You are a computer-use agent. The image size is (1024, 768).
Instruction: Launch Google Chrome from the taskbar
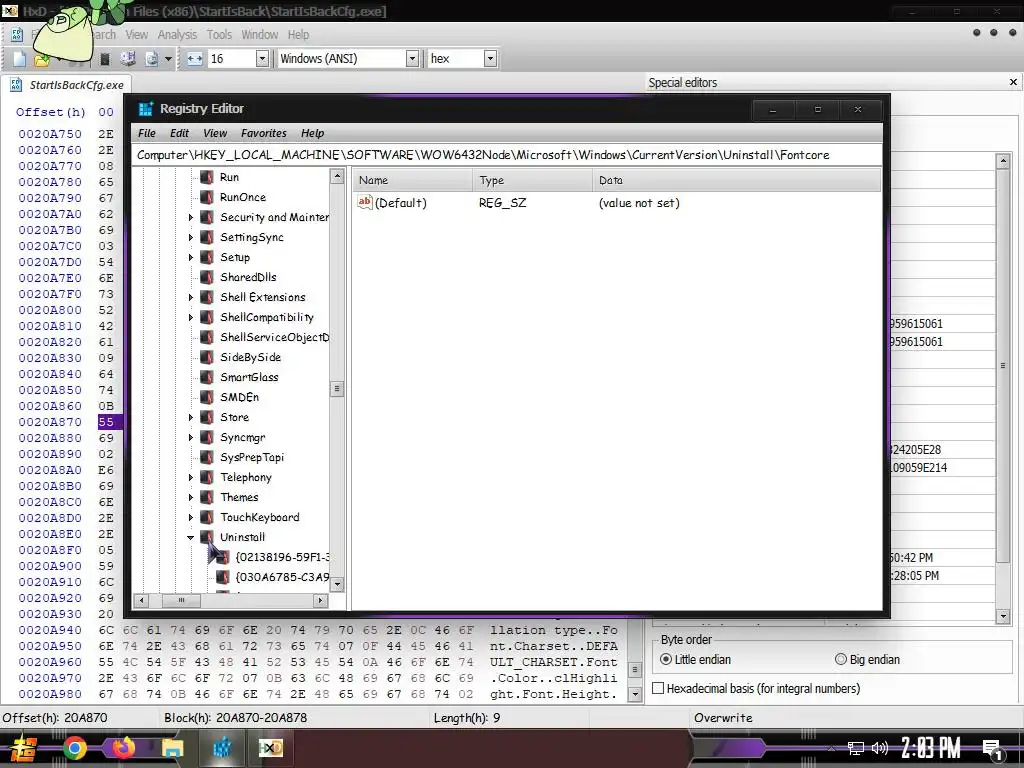coord(74,748)
